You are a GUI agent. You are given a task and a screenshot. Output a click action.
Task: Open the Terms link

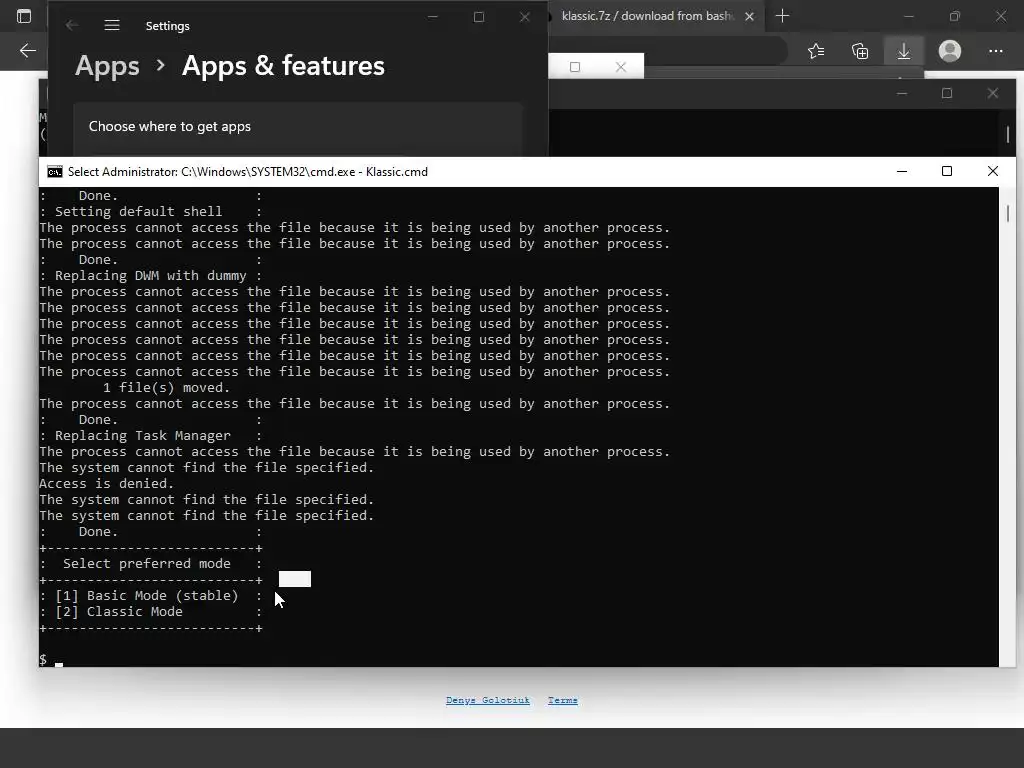[562, 700]
